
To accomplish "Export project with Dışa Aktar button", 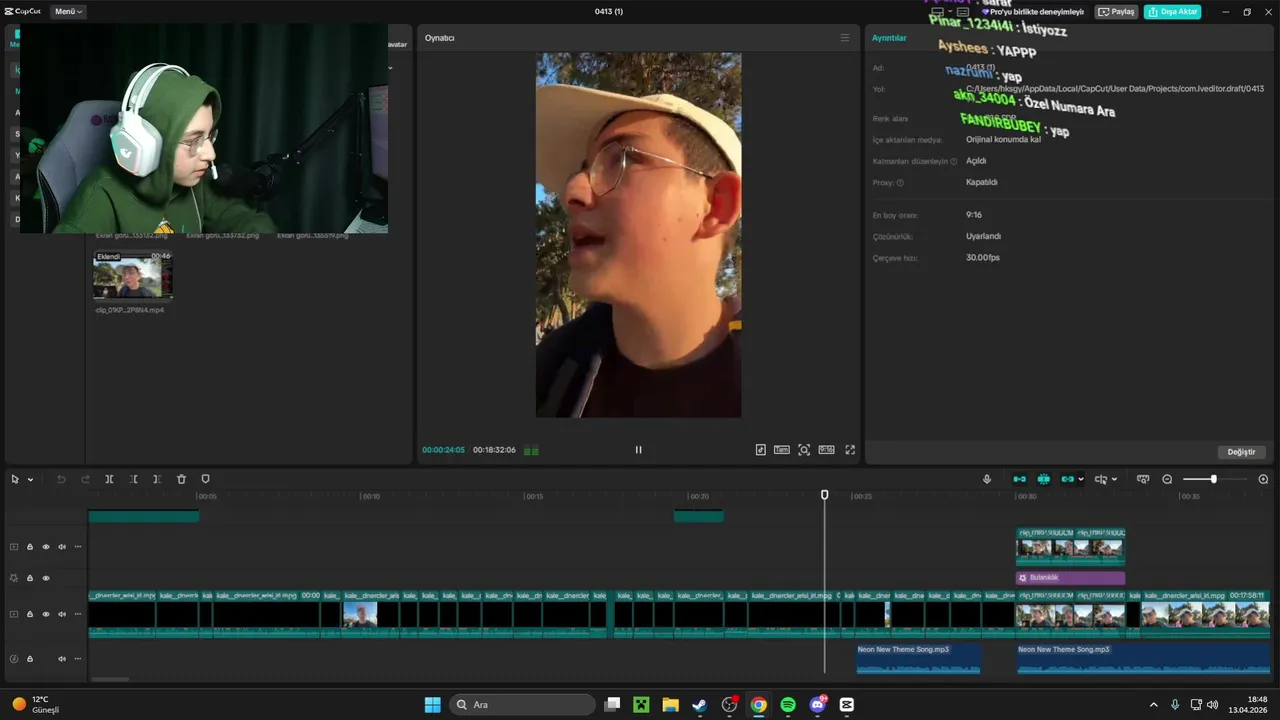I will pos(1172,12).
